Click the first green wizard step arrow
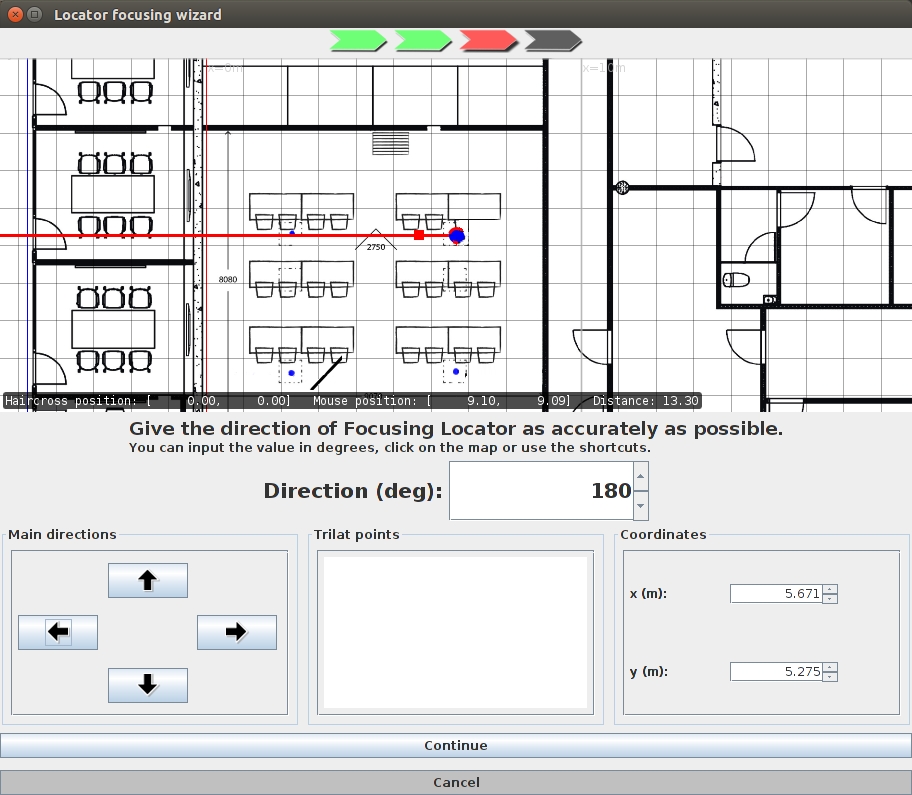 click(358, 41)
